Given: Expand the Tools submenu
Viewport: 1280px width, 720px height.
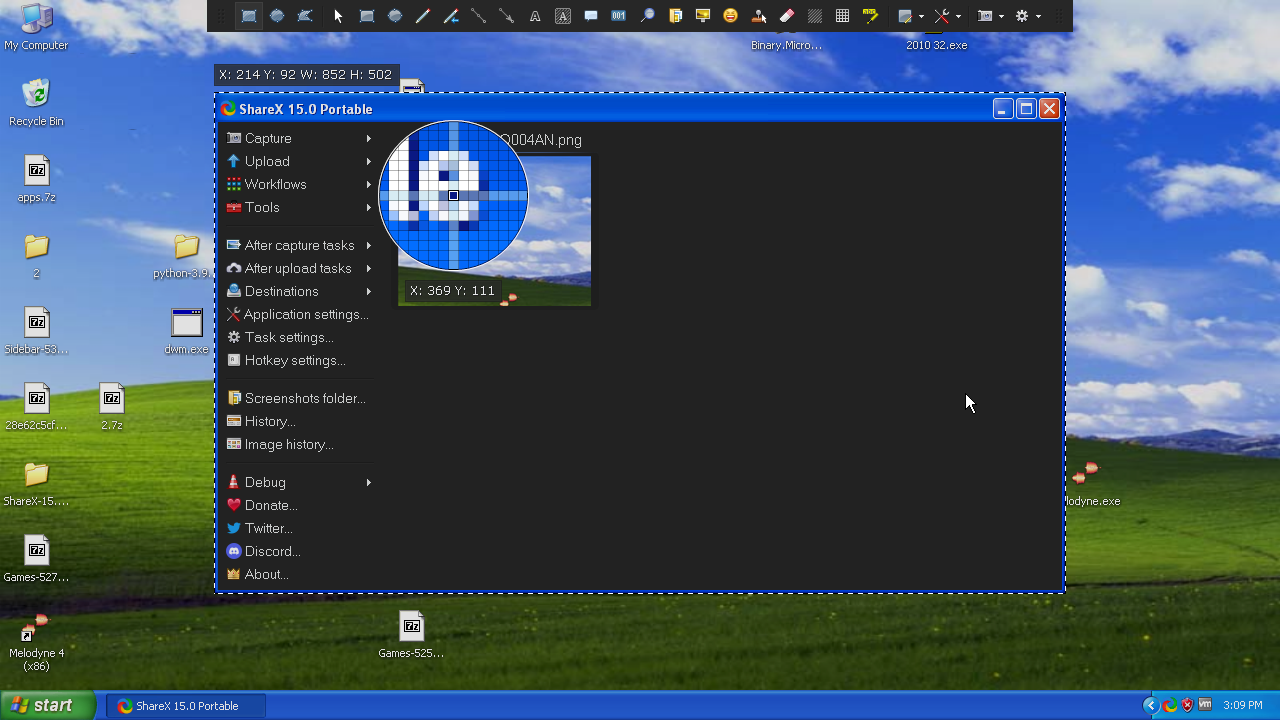Looking at the screenshot, I should (299, 207).
